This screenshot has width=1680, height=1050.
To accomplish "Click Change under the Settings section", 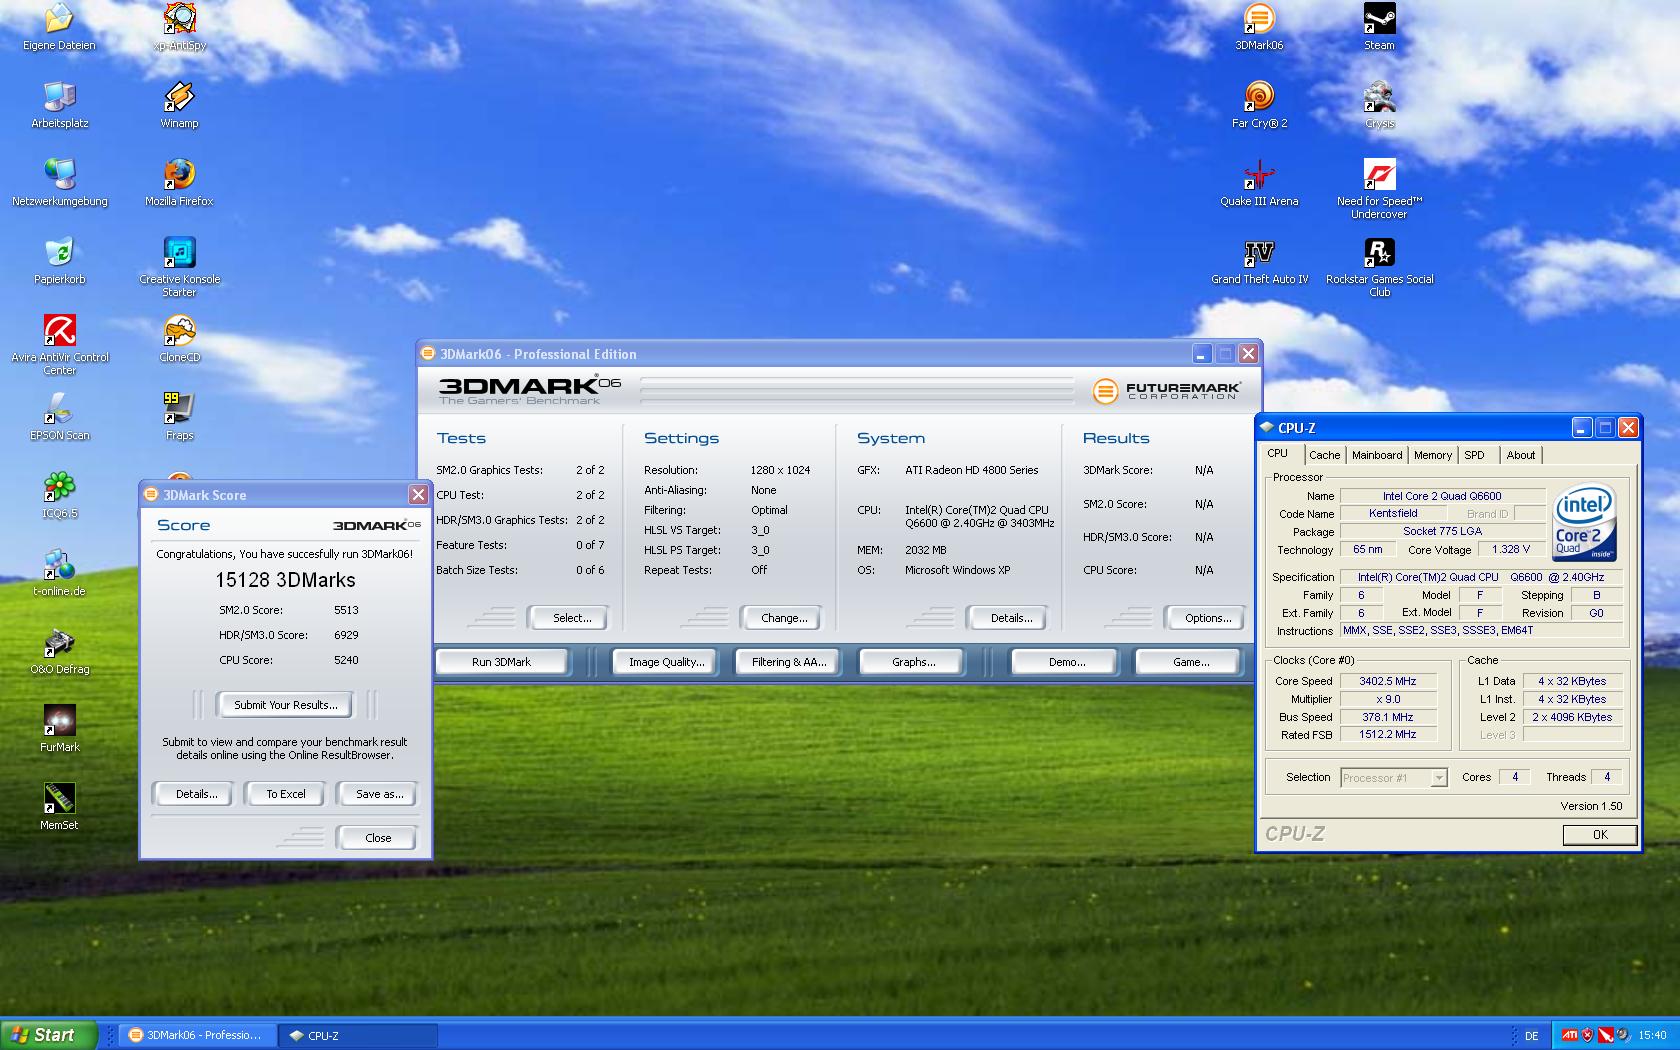I will (784, 618).
